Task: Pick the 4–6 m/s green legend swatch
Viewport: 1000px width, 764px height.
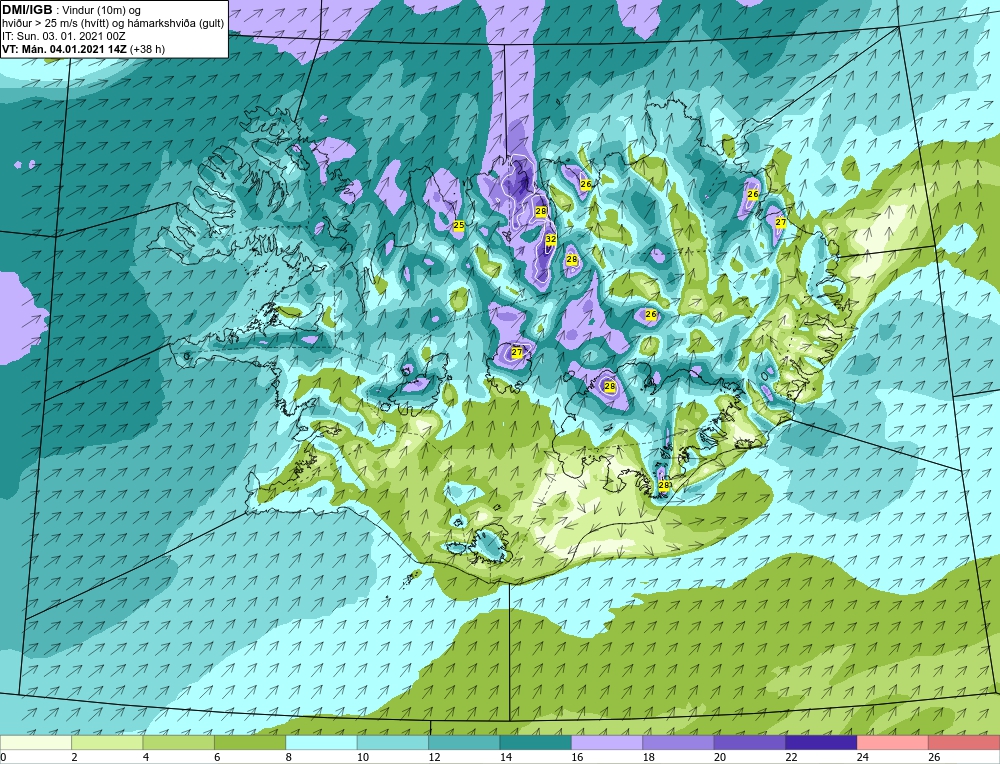Action: (x=179, y=742)
